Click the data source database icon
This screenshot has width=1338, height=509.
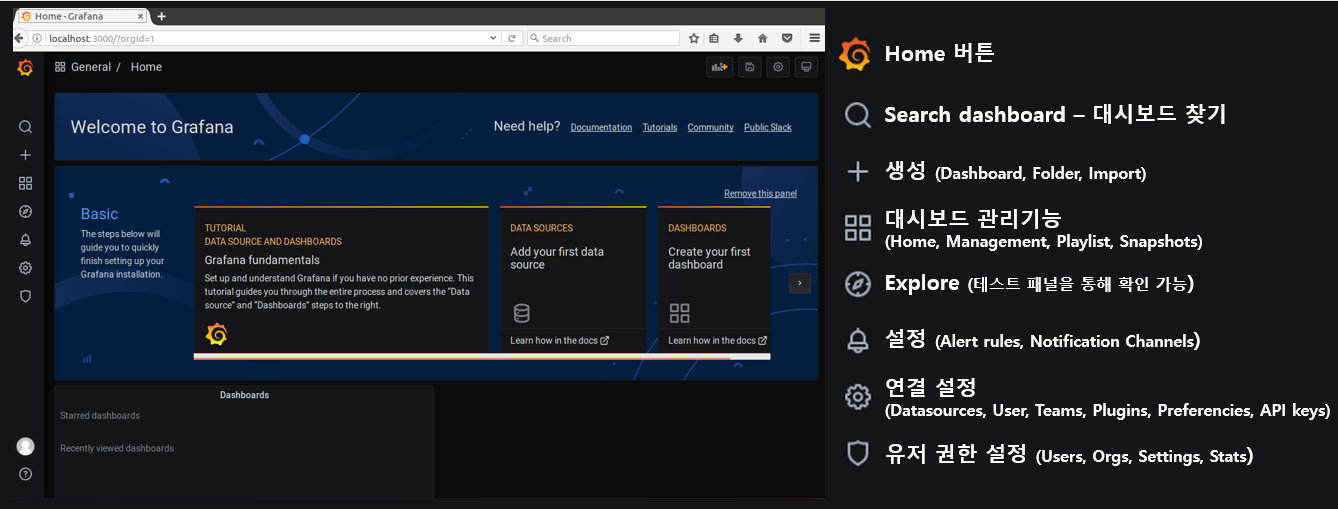pyautogui.click(x=521, y=313)
